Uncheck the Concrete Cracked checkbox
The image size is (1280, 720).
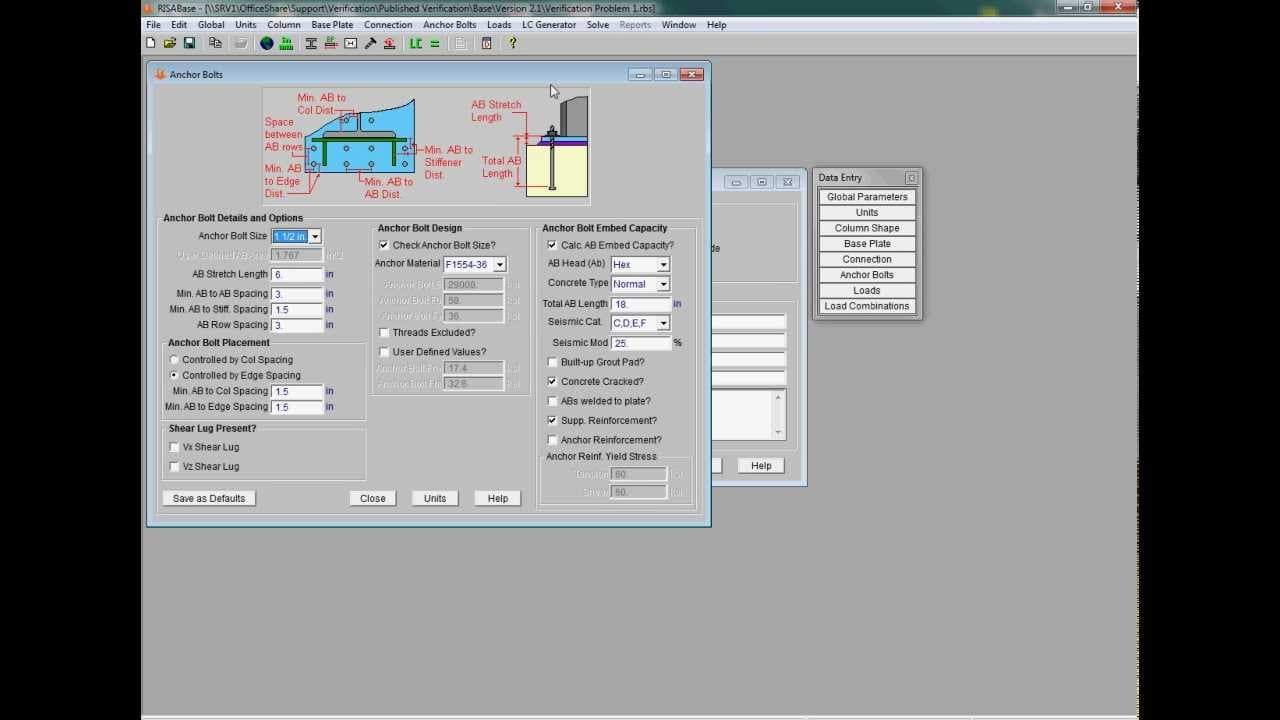pos(552,382)
